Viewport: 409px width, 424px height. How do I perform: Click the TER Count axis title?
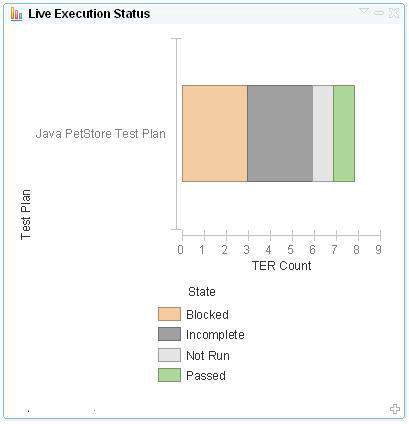pyautogui.click(x=282, y=266)
